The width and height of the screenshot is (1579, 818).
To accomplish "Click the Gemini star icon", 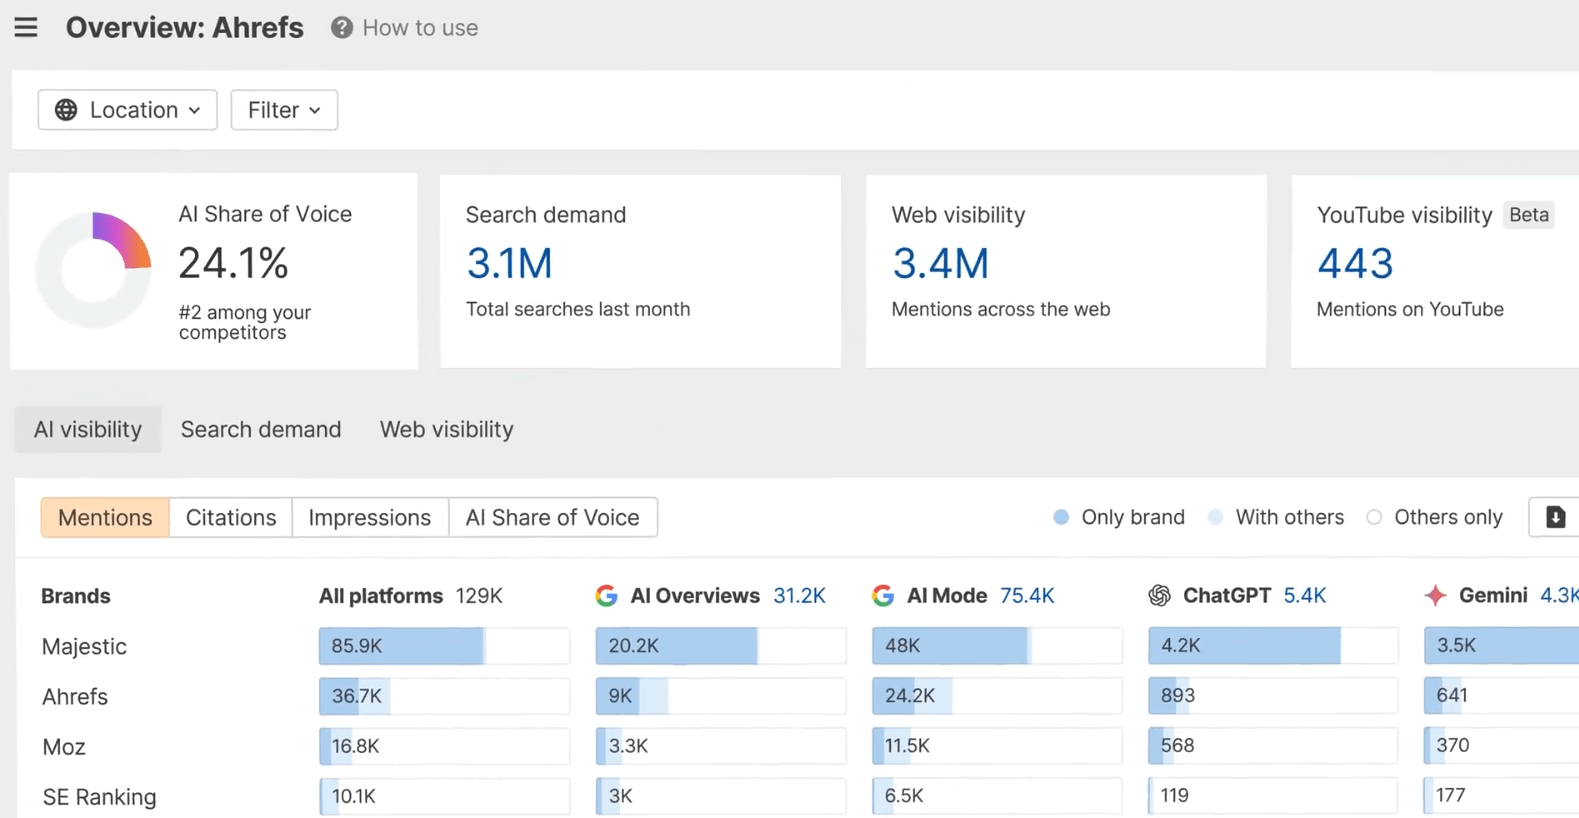I will coord(1436,596).
